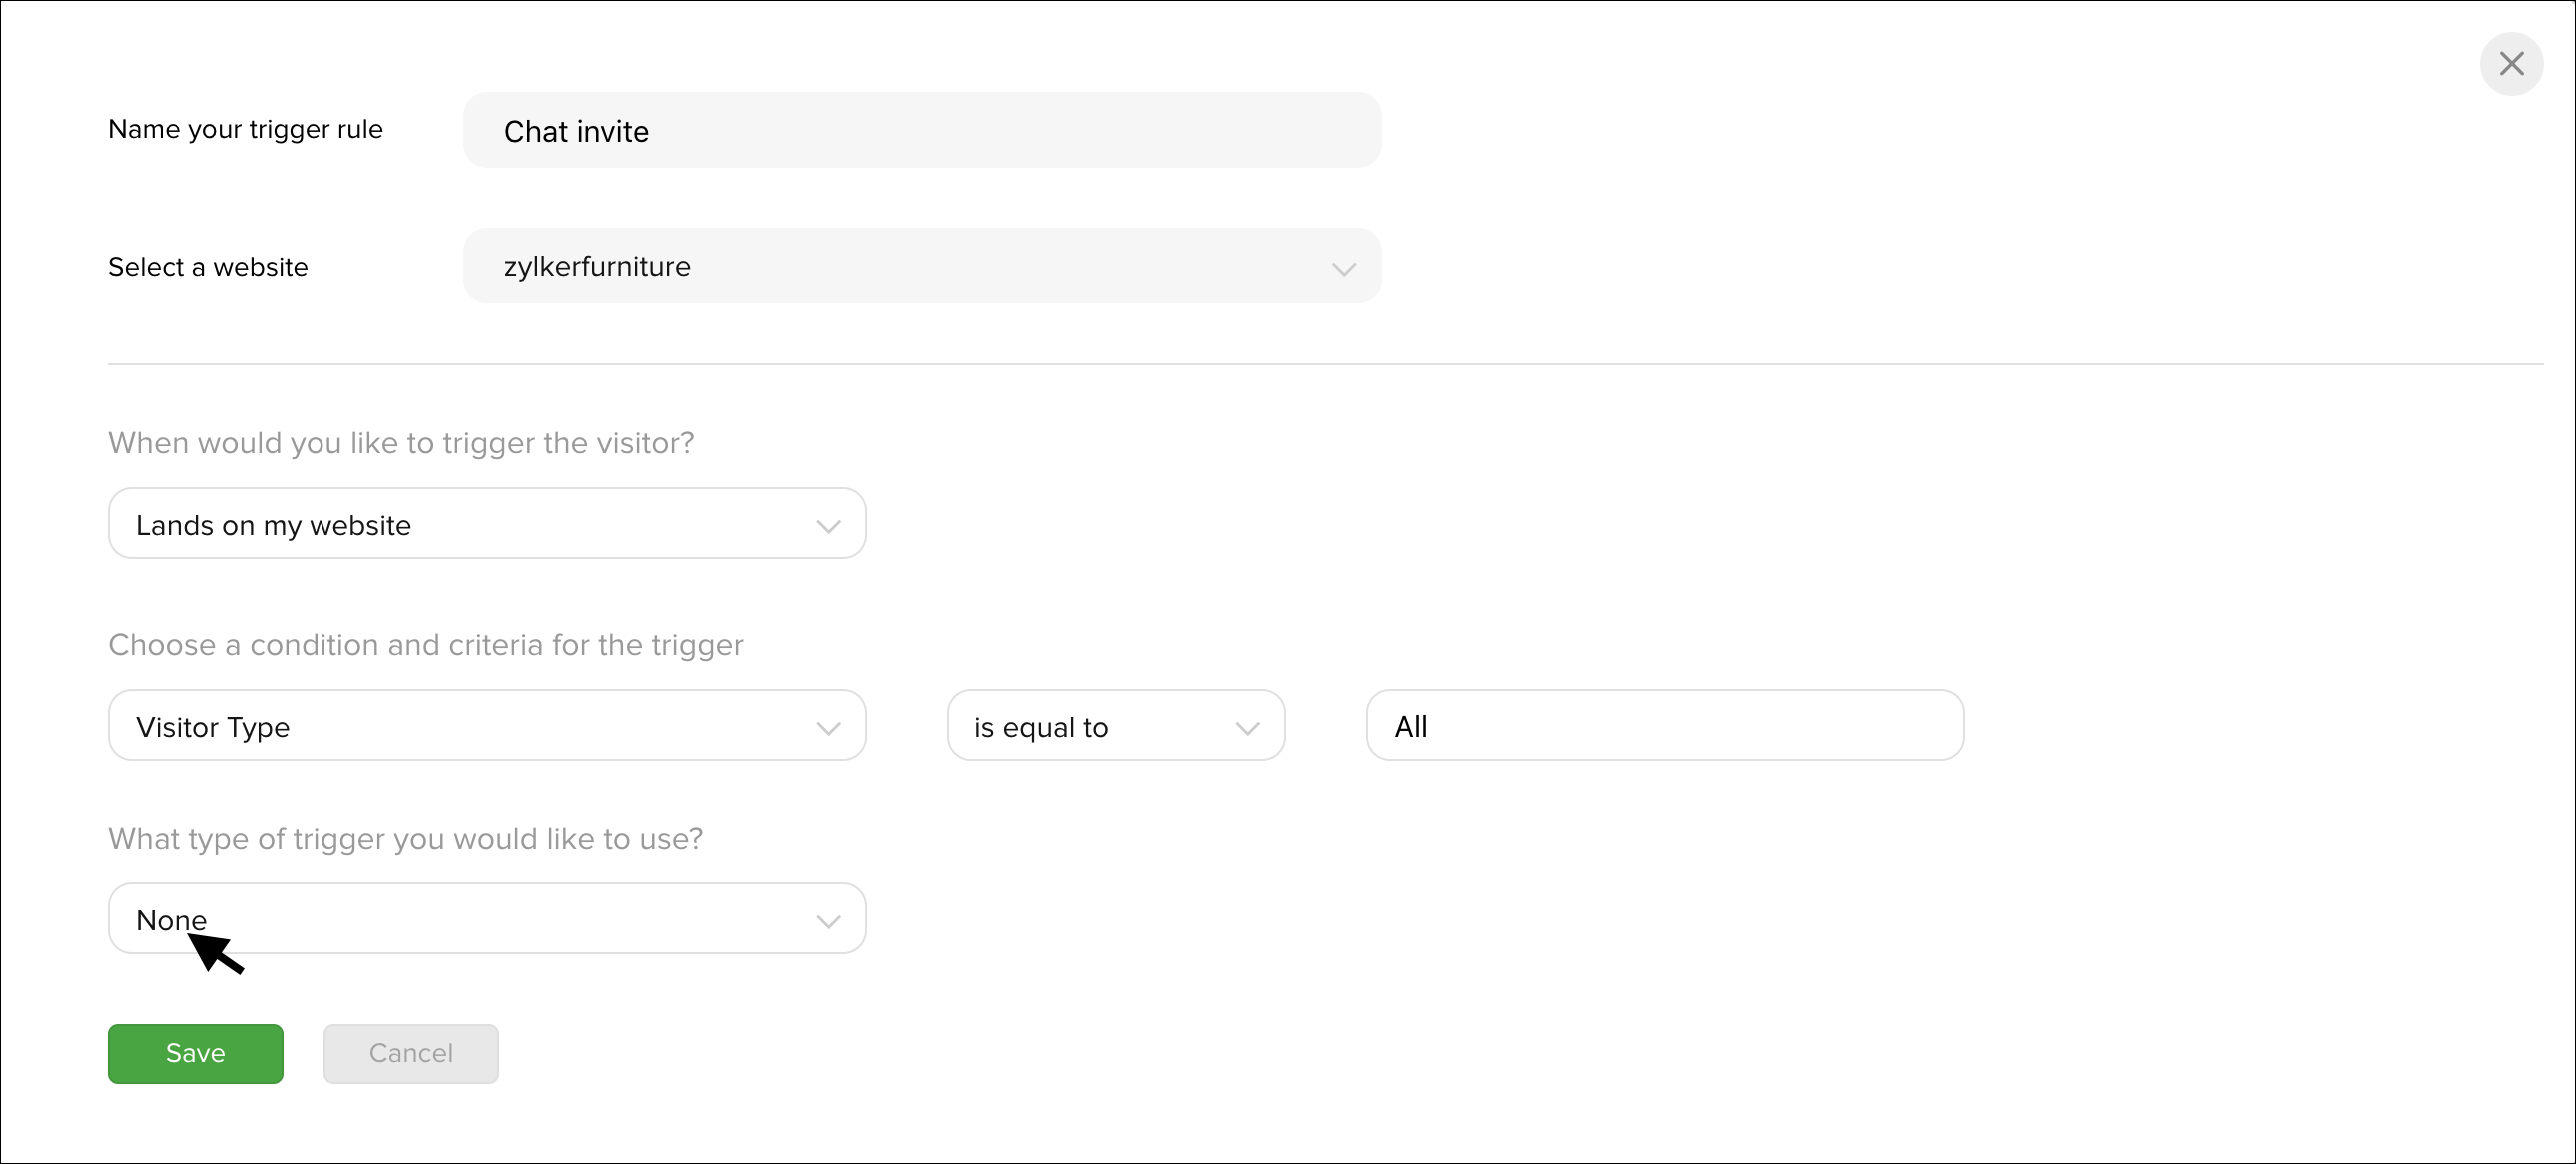
Task: Click the chevron in the website selector
Action: (x=1343, y=268)
